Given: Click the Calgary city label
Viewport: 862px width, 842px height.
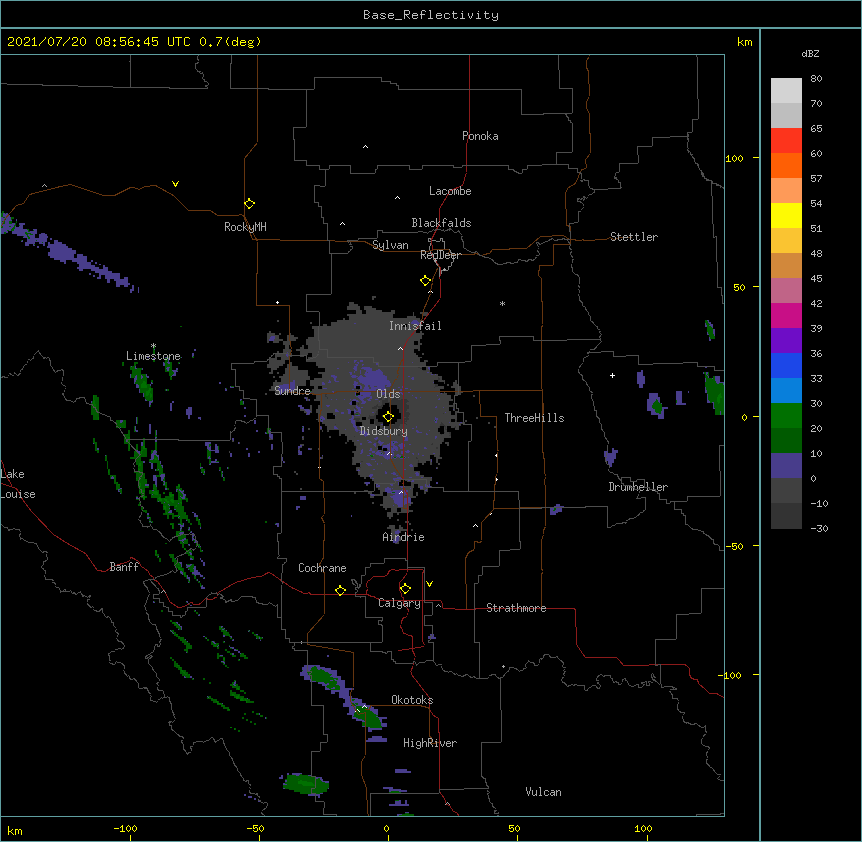Looking at the screenshot, I should 399,603.
